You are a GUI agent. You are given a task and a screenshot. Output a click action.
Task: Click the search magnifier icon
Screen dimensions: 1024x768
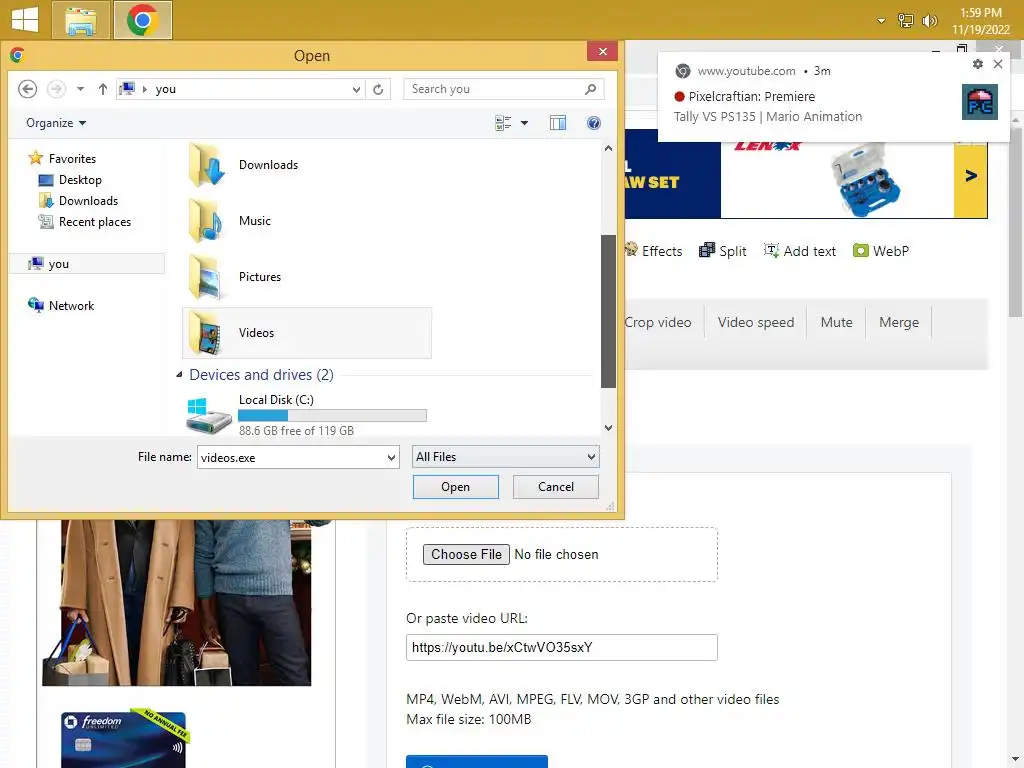click(590, 89)
